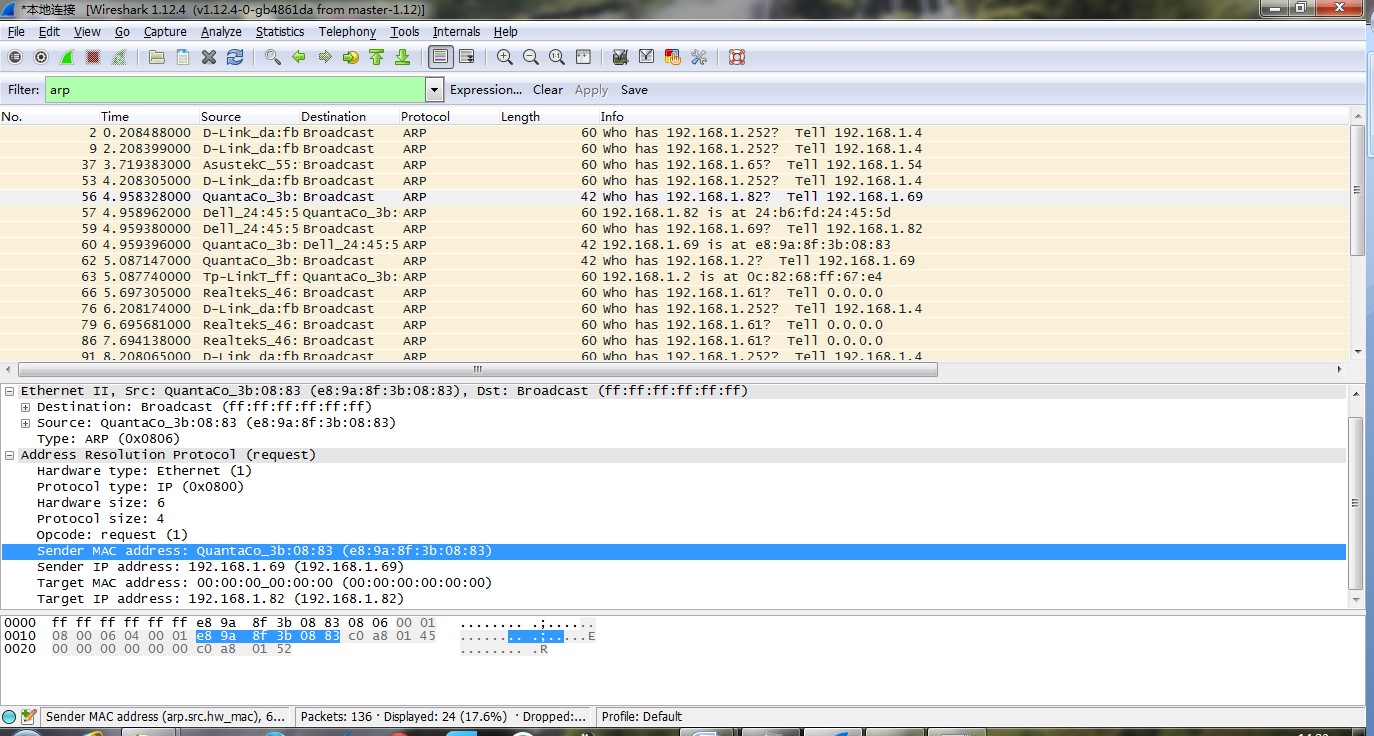This screenshot has height=736, width=1374.
Task: Reset text zoom to normal size
Action: coord(557,57)
